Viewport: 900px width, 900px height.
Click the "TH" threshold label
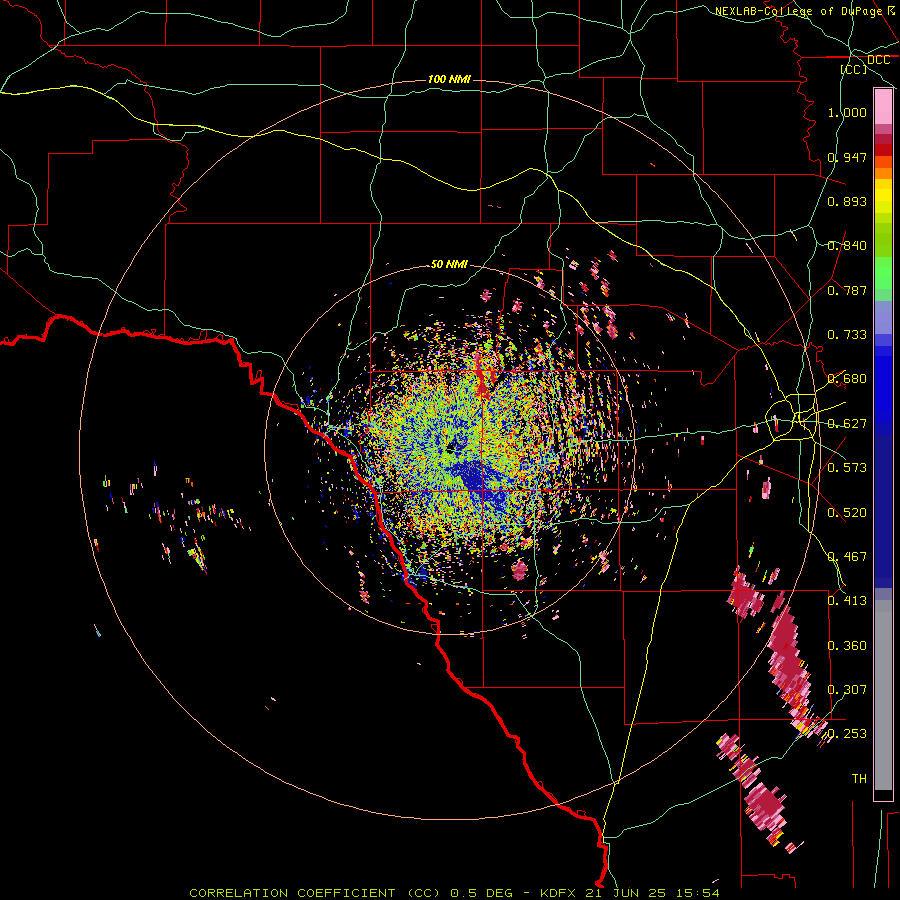[859, 779]
